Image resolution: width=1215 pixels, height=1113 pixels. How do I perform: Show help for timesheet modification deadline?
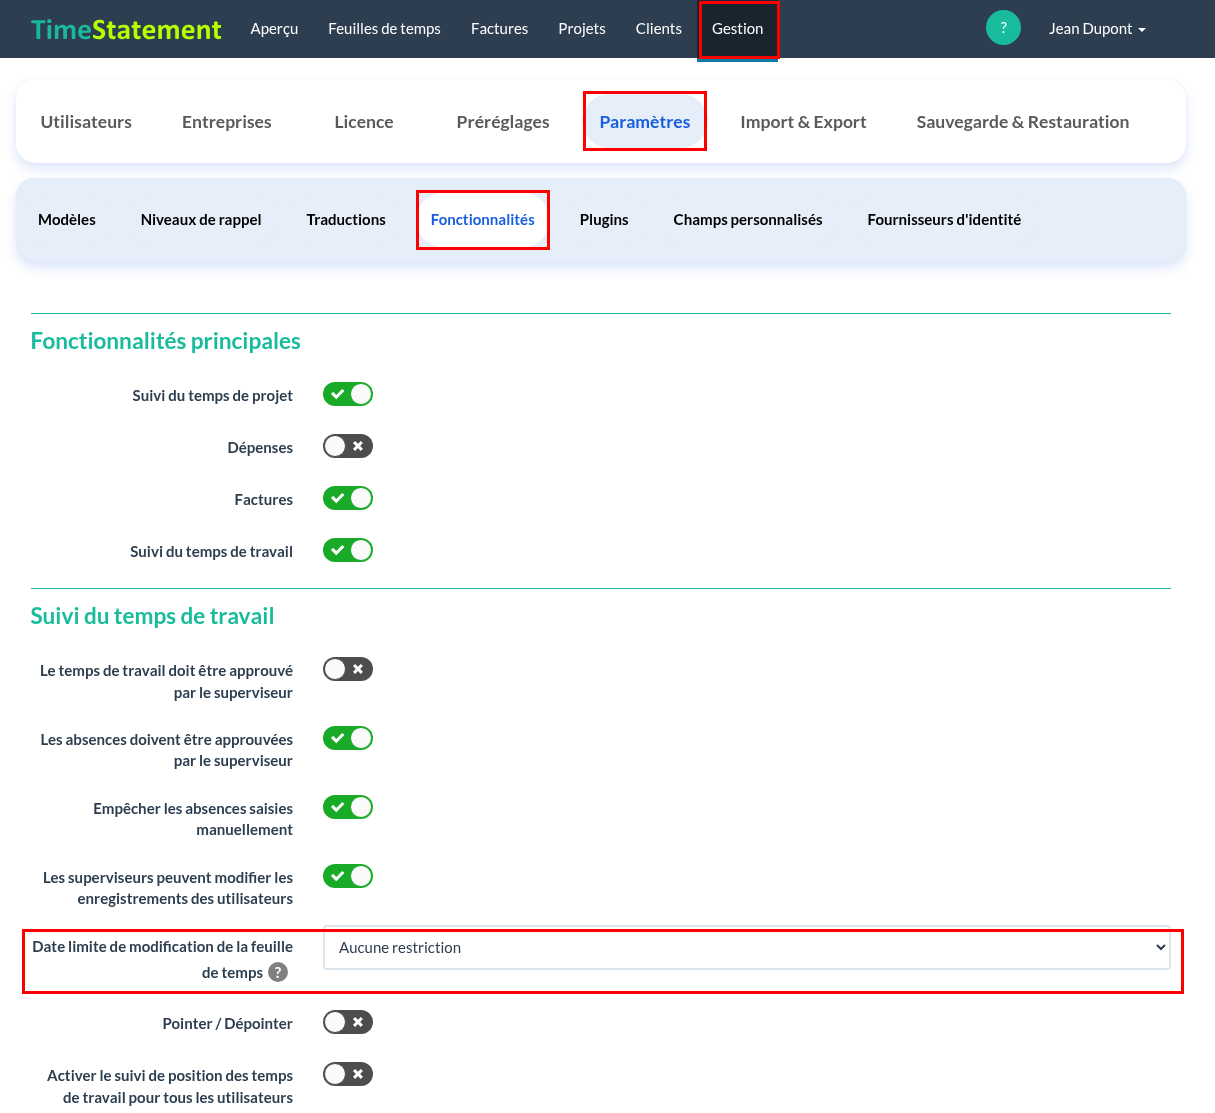point(278,972)
